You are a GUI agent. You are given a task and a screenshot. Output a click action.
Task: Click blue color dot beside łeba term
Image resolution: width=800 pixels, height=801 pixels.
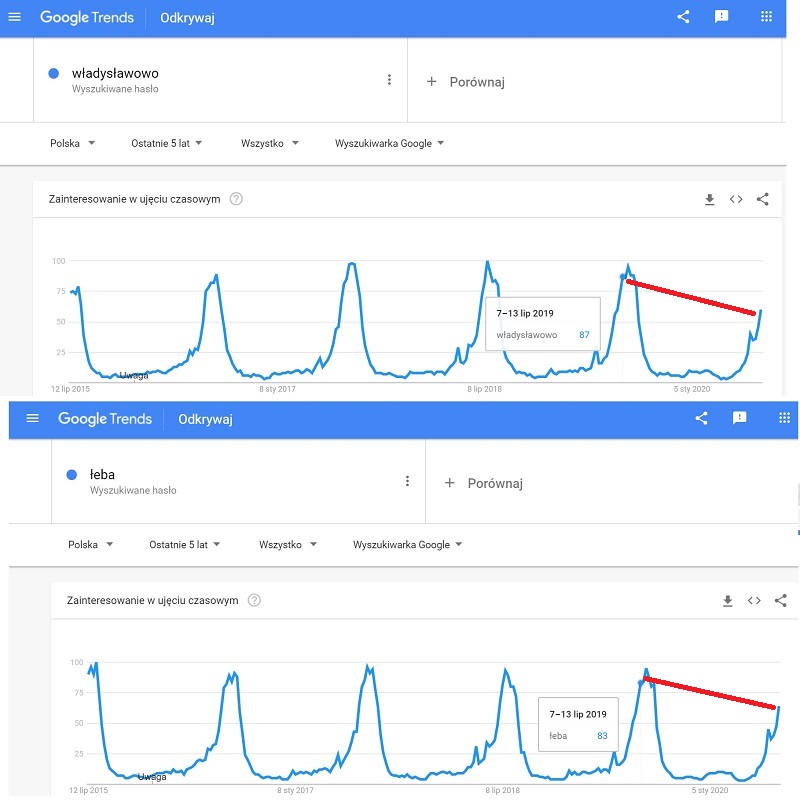pos(72,475)
